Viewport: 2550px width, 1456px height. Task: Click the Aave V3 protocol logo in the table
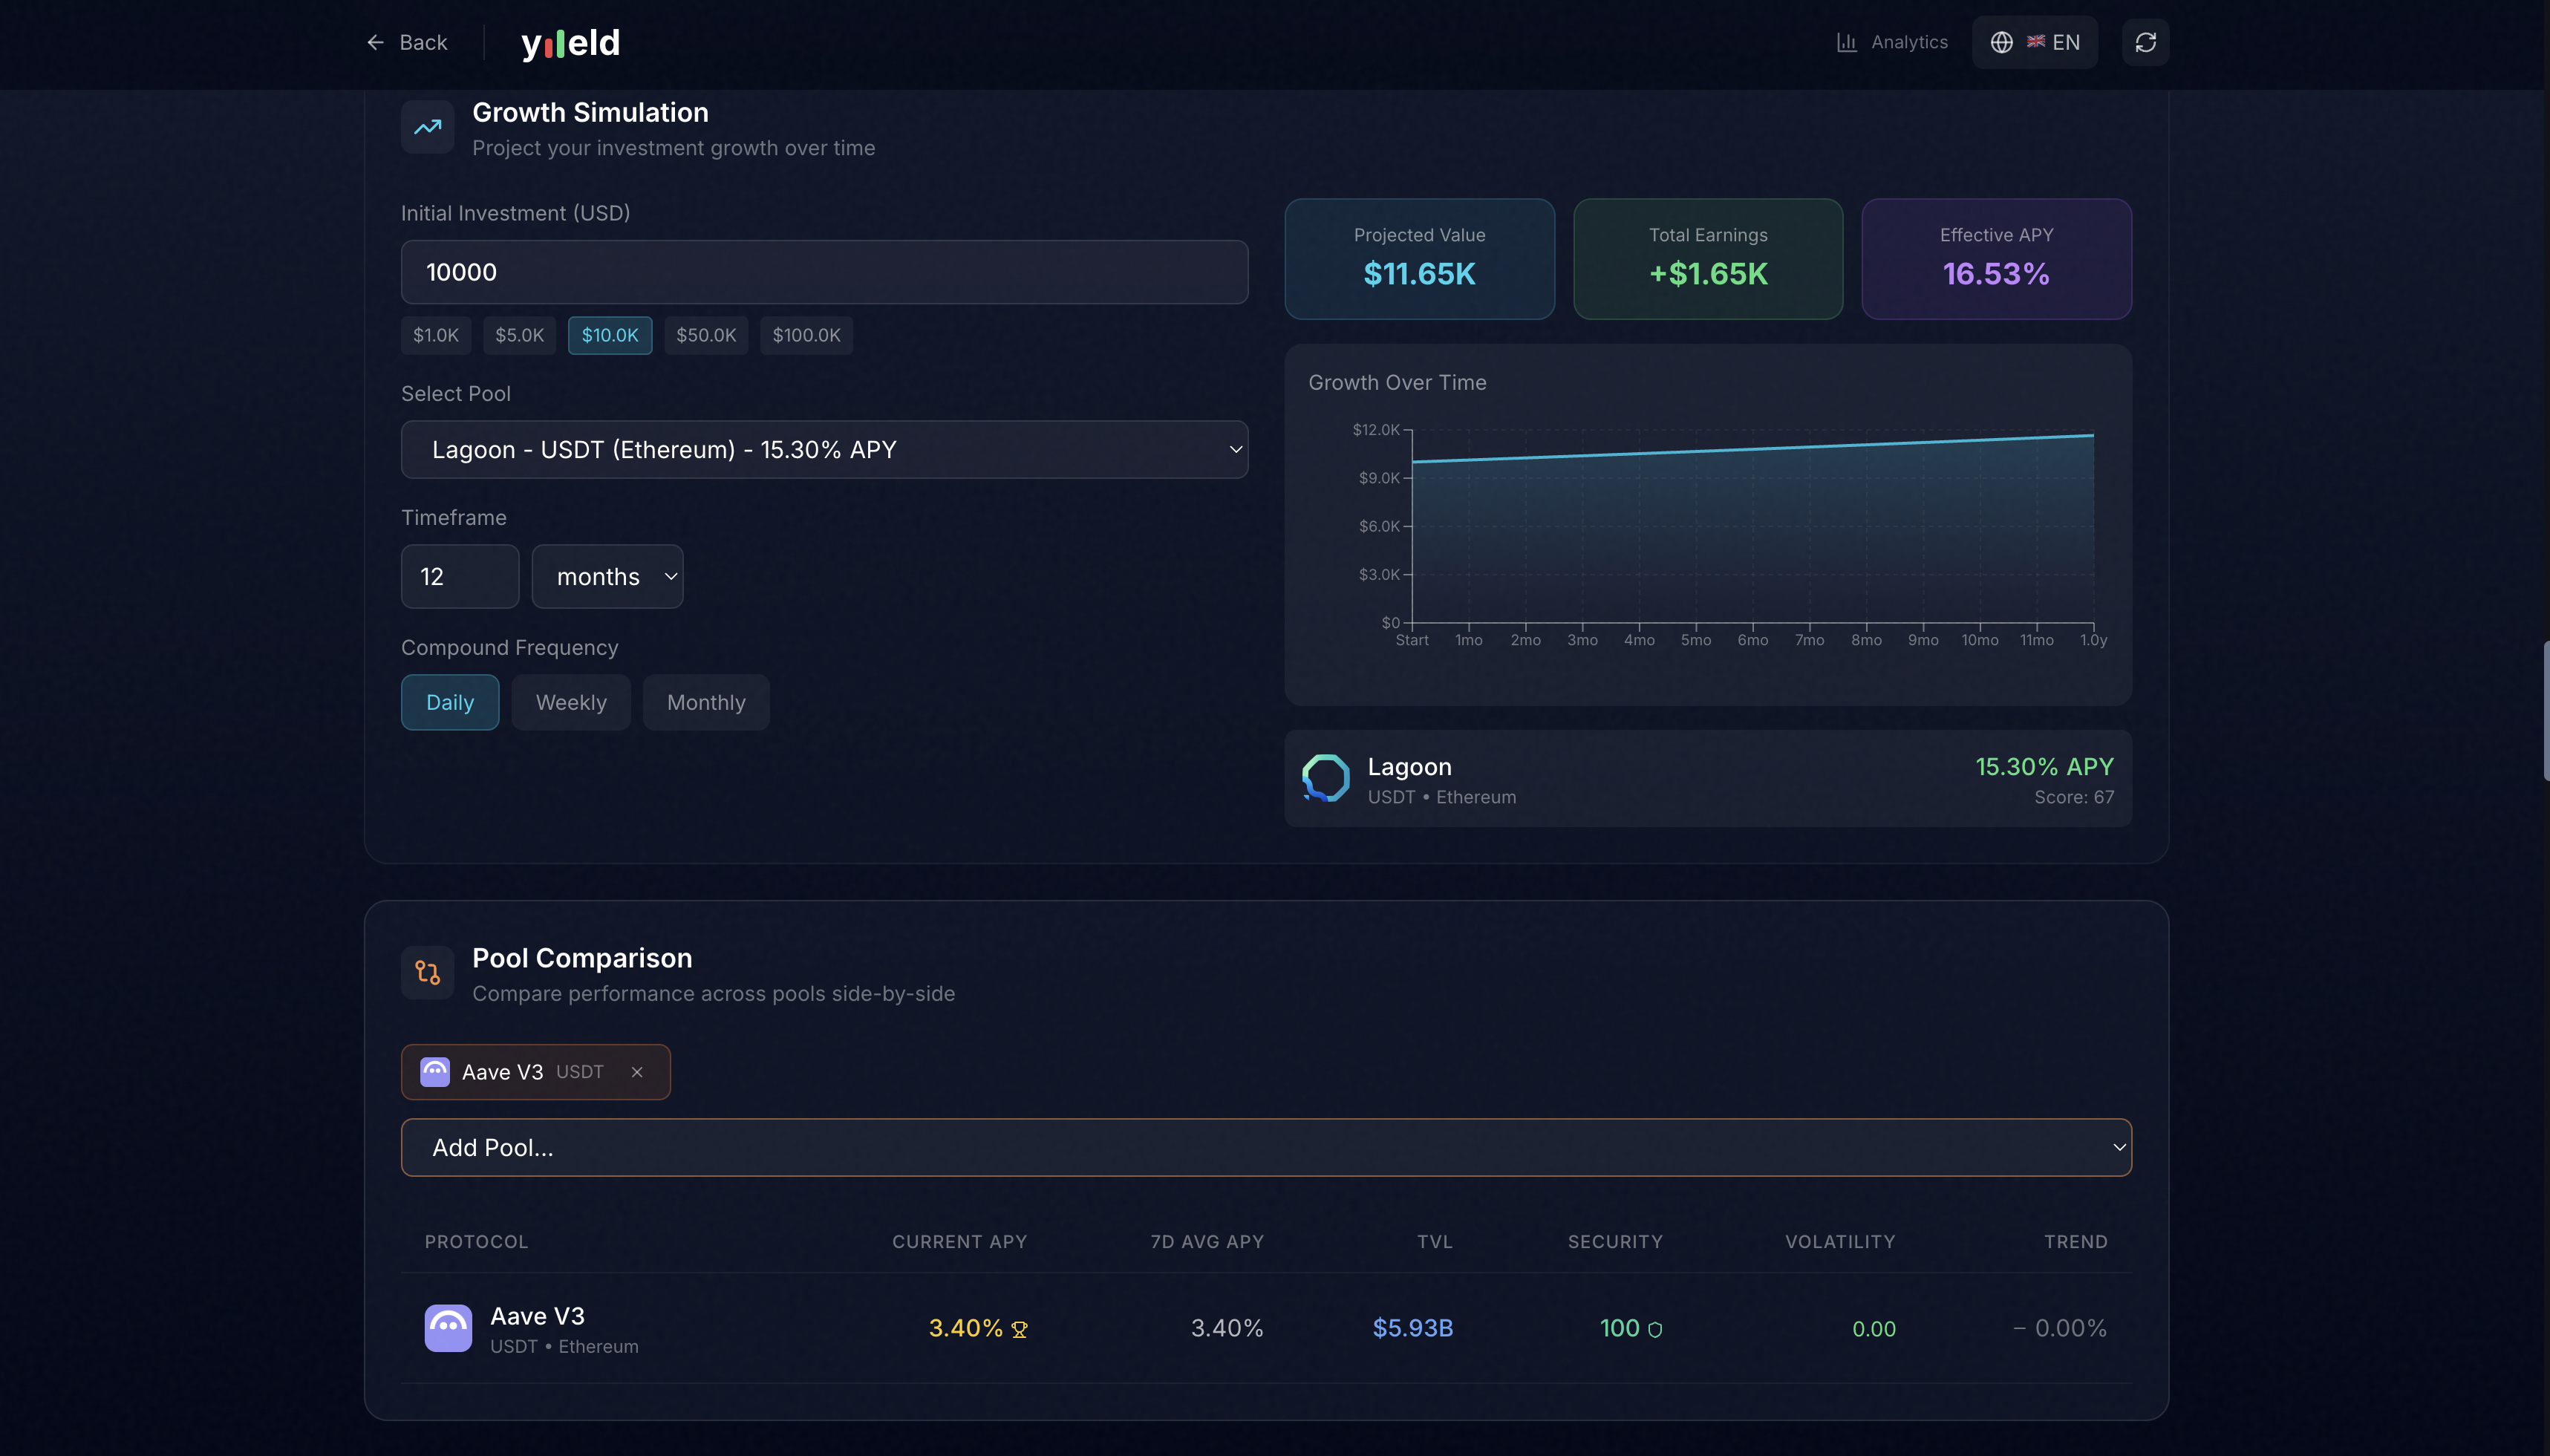(x=448, y=1327)
